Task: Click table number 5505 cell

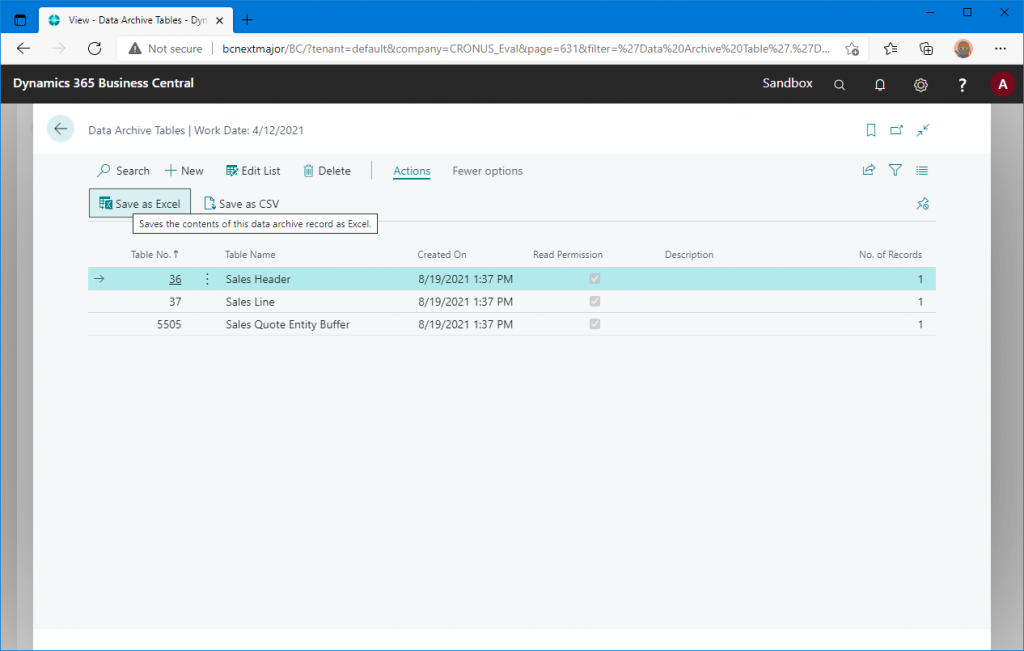Action: click(169, 324)
